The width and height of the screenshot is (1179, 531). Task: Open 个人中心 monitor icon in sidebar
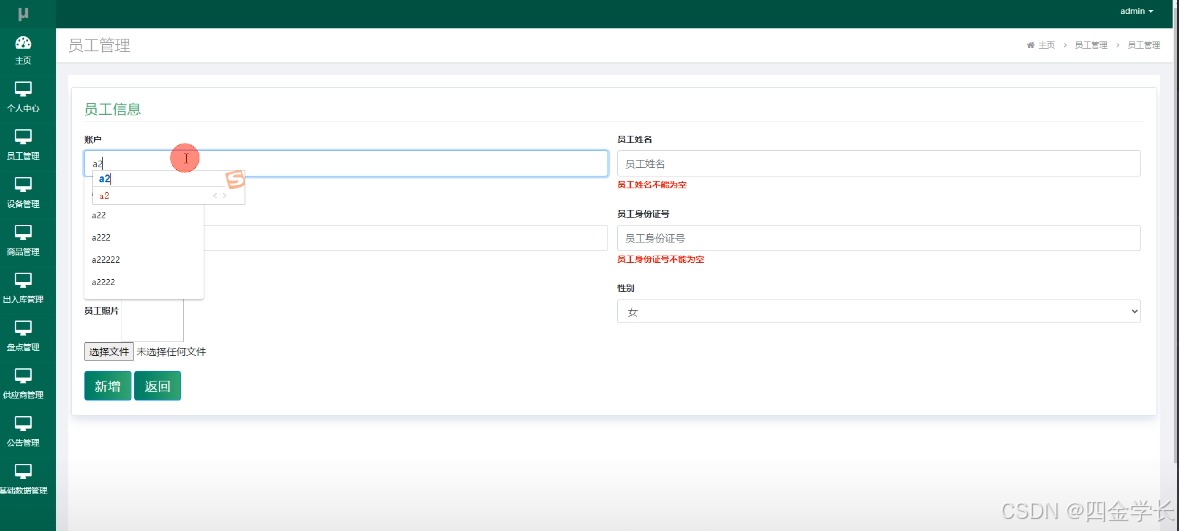23,90
